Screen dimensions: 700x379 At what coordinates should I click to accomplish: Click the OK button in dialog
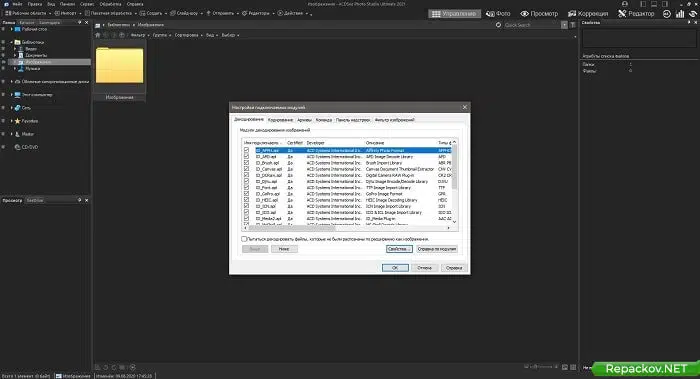[x=395, y=268]
